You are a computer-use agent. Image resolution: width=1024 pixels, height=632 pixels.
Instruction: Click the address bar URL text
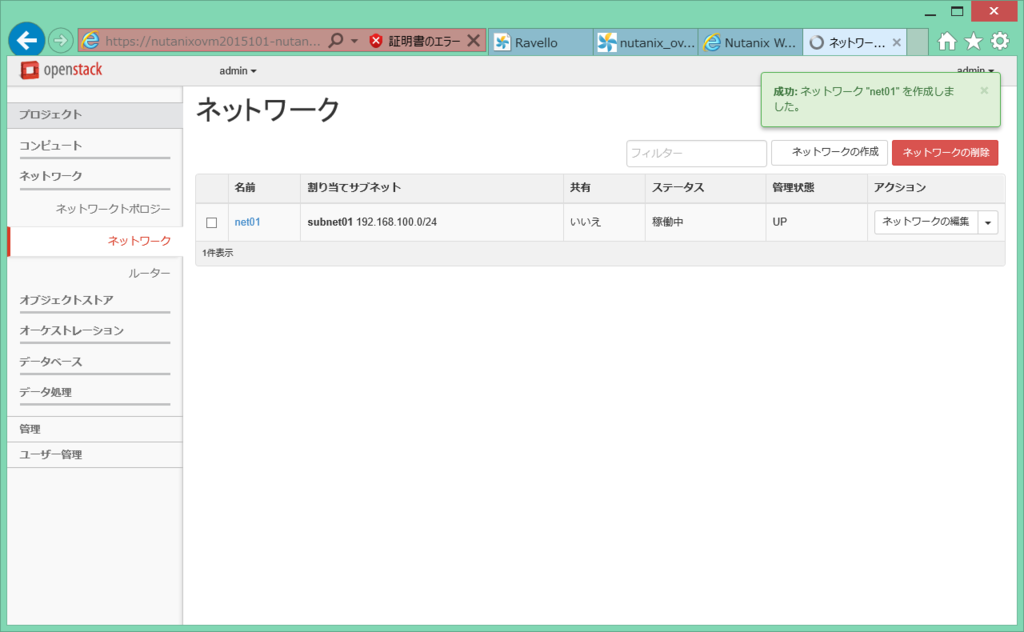pos(213,41)
